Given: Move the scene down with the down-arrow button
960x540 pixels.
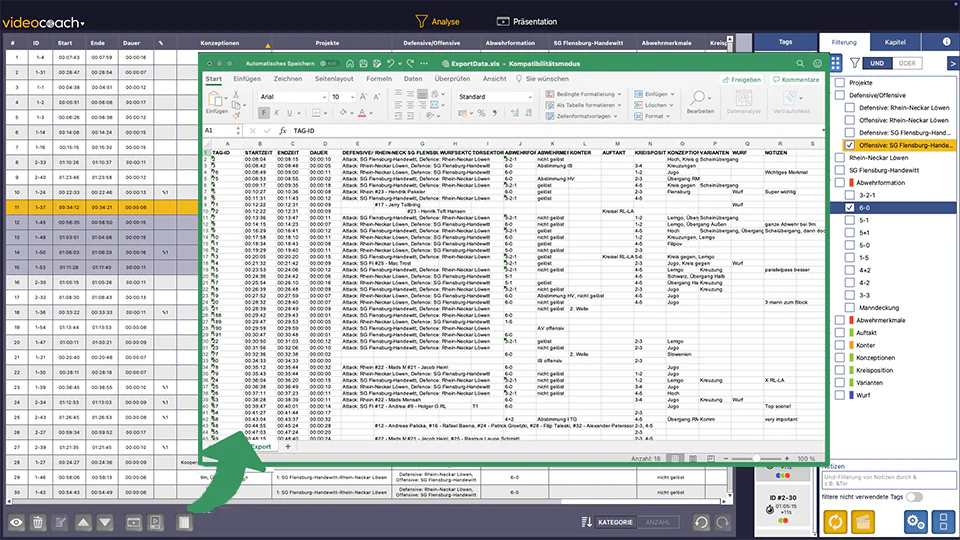Looking at the screenshot, I should 105,522.
